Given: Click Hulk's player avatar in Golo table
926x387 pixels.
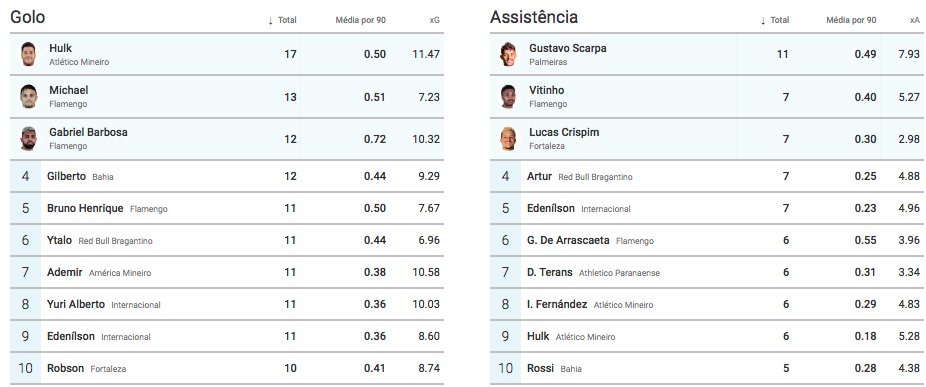Looking at the screenshot, I should point(28,54).
